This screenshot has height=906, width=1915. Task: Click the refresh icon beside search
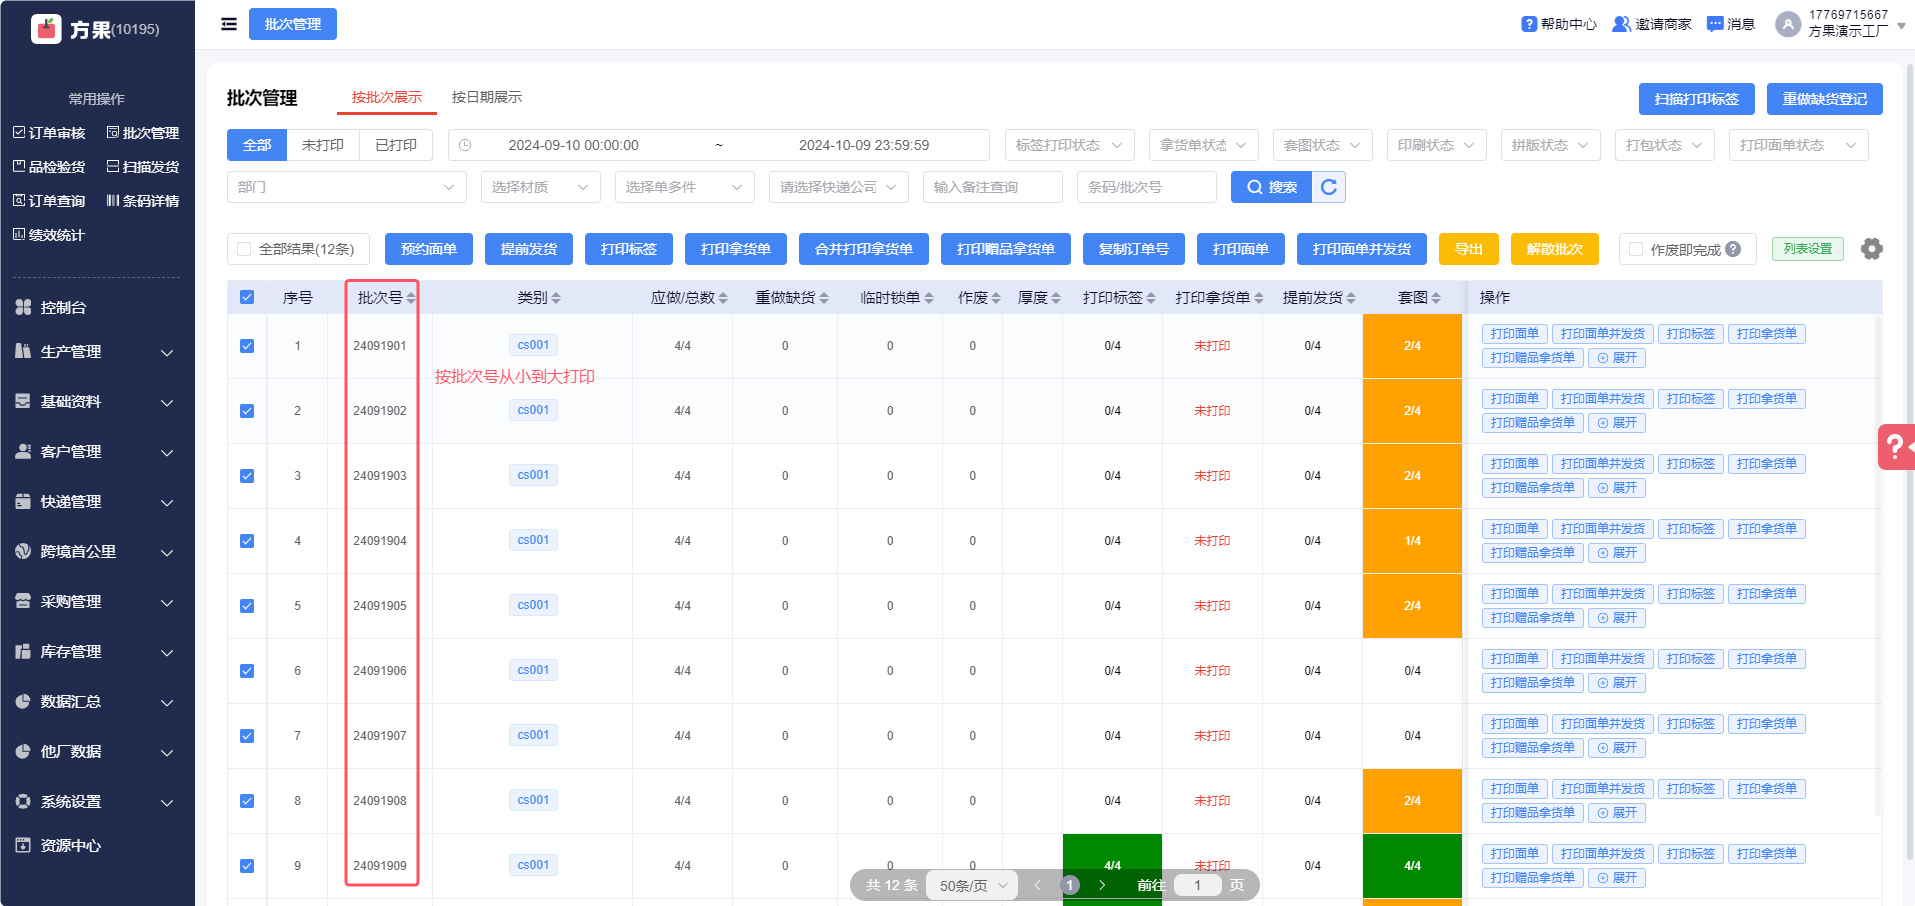(x=1328, y=187)
